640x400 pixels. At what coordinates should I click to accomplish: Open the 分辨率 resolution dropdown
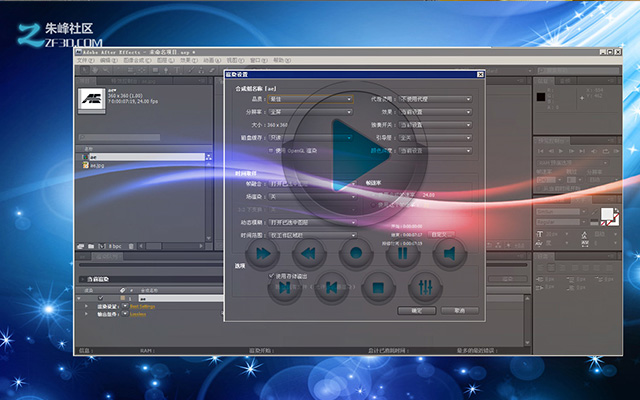(x=310, y=112)
